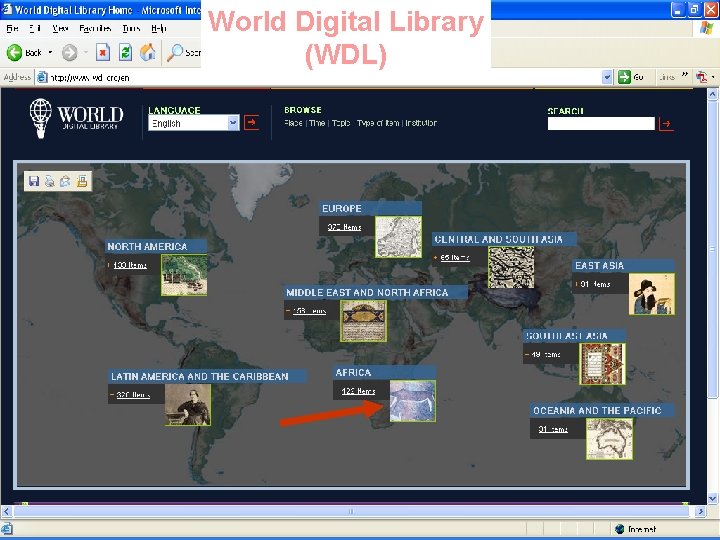The image size is (720, 540).
Task: Click the vertical scrollbar up arrow
Action: pos(712,95)
